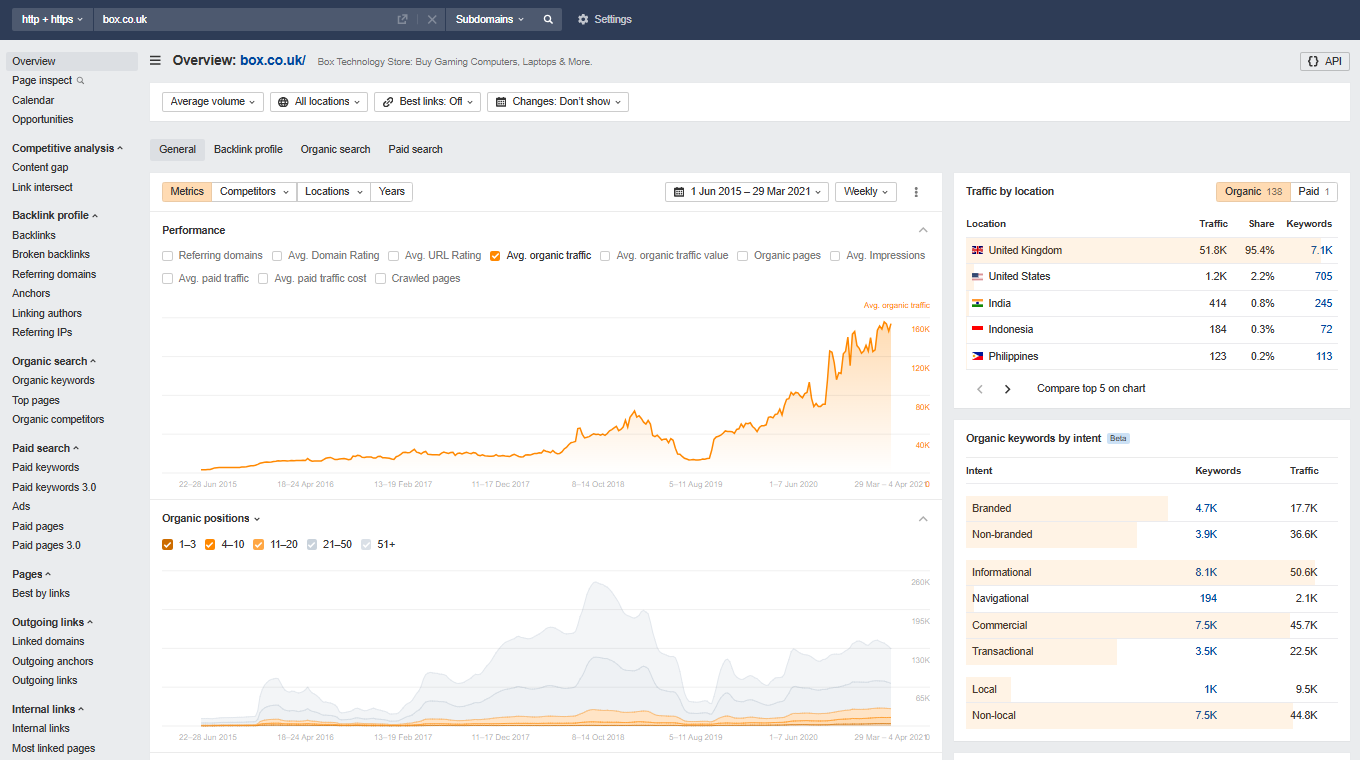Viewport: 1360px width, 760px height.
Task: Click the search magnifier icon in top bar
Action: pos(548,19)
